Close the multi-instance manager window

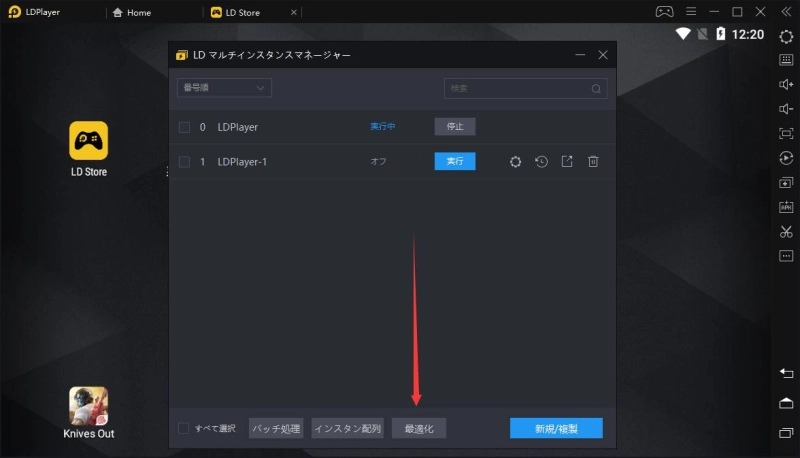pos(603,55)
